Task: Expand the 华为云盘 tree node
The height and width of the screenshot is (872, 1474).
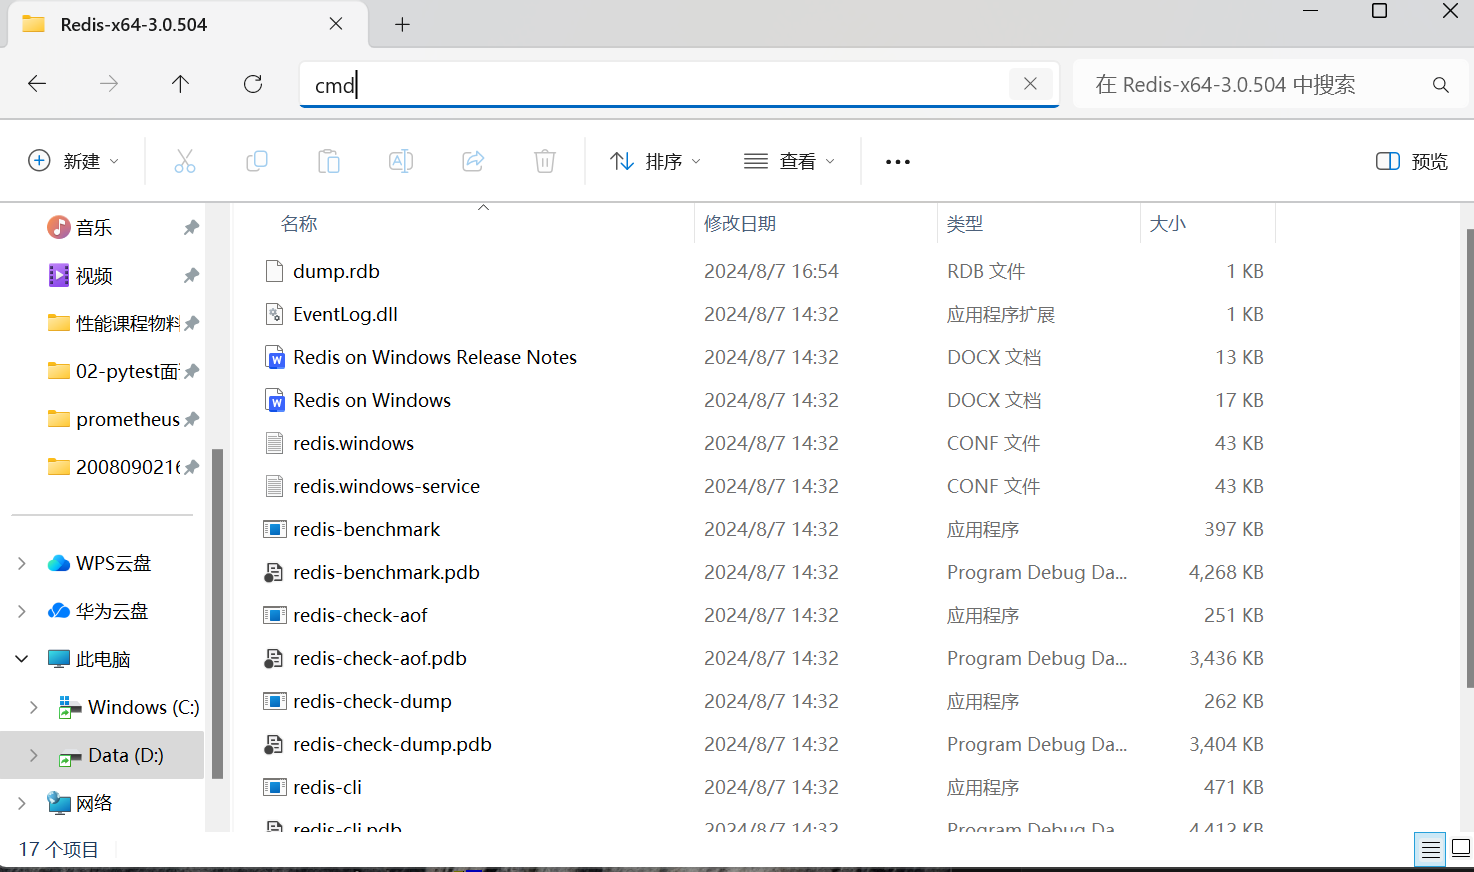Action: (22, 611)
